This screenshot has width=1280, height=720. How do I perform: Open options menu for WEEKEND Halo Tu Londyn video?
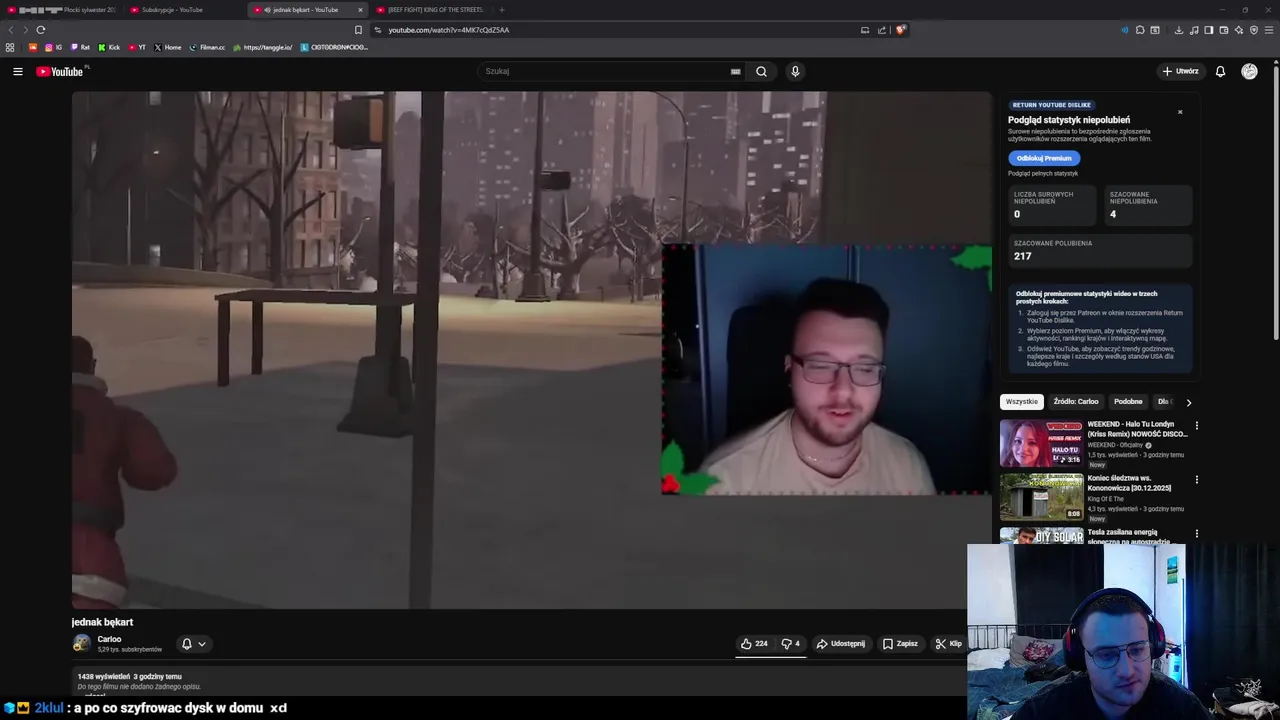[x=1196, y=426]
